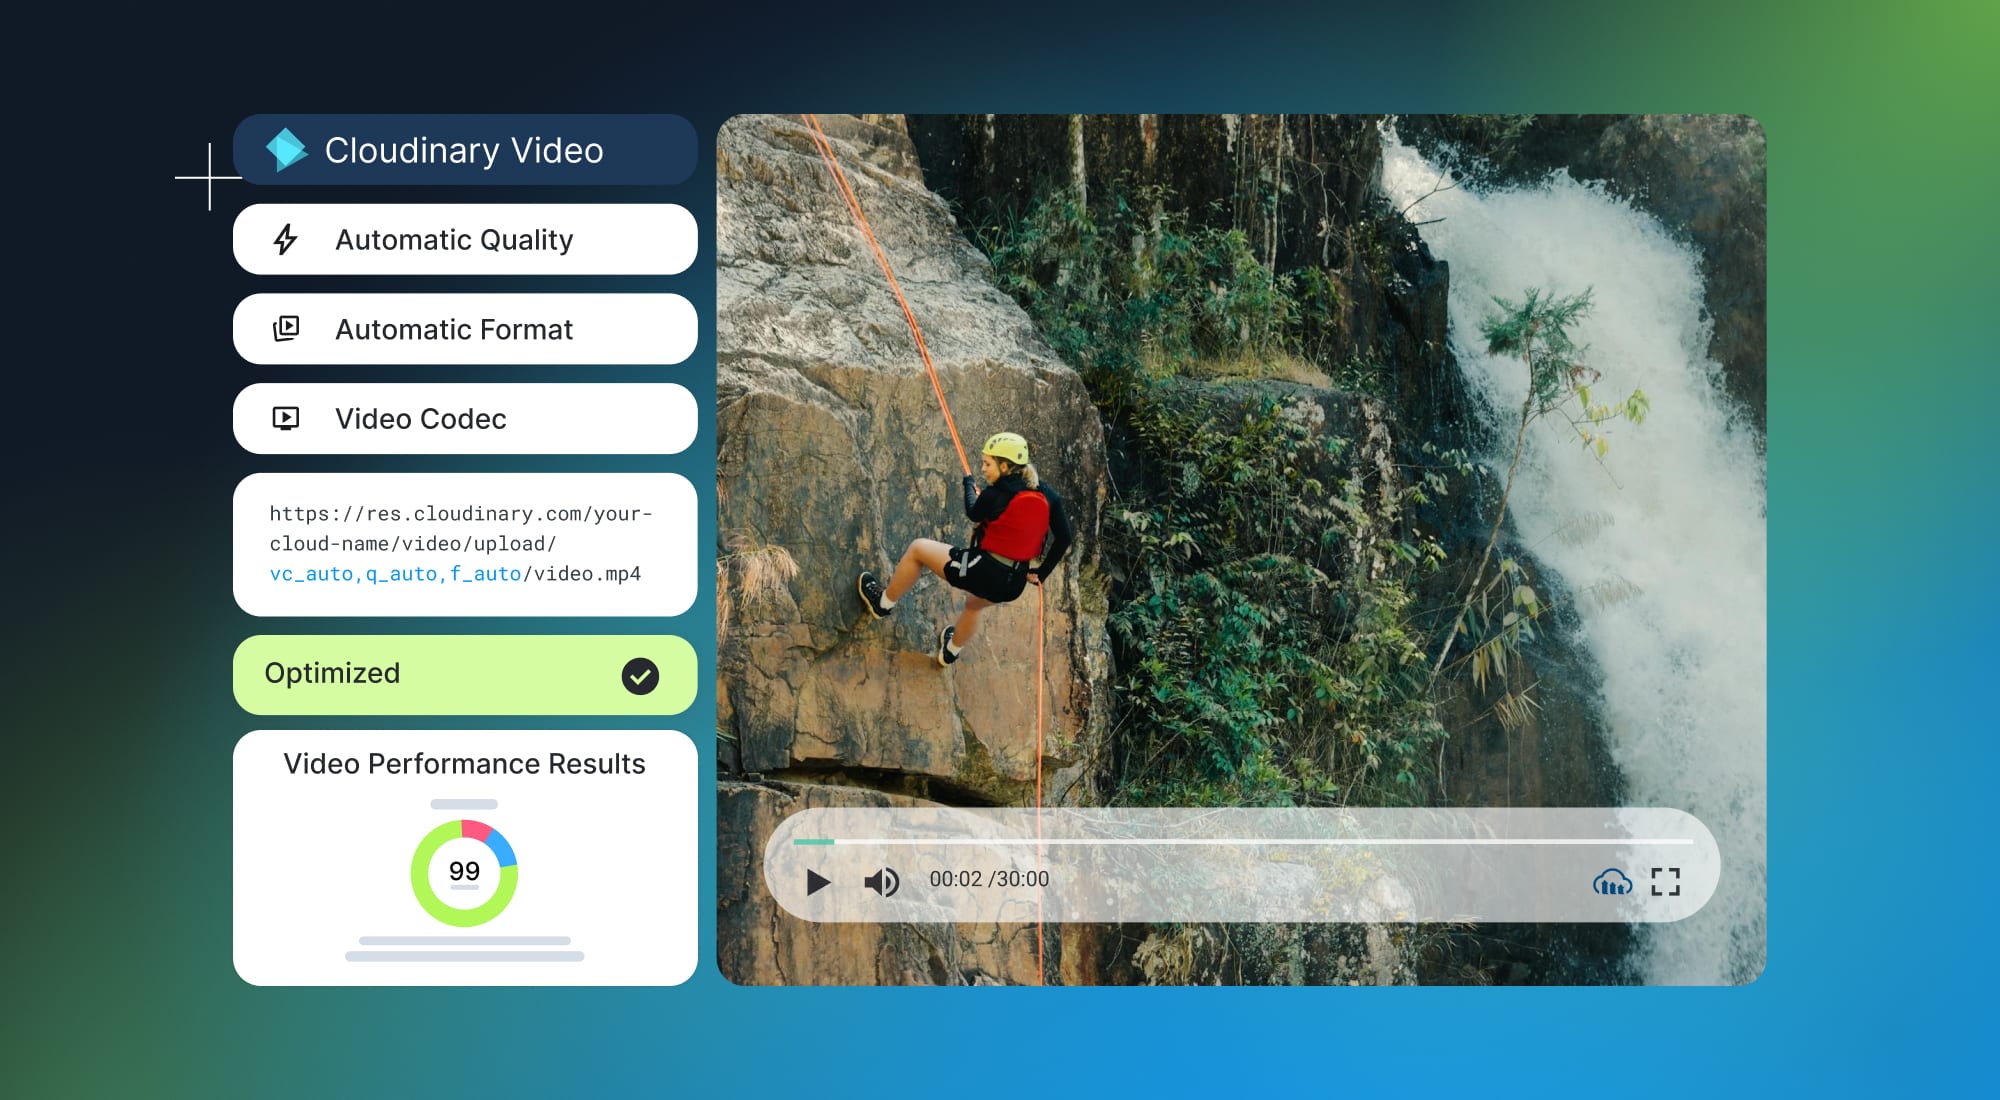Viewport: 2000px width, 1100px height.
Task: Click the 00:02 /30:00 time display
Action: coord(989,879)
